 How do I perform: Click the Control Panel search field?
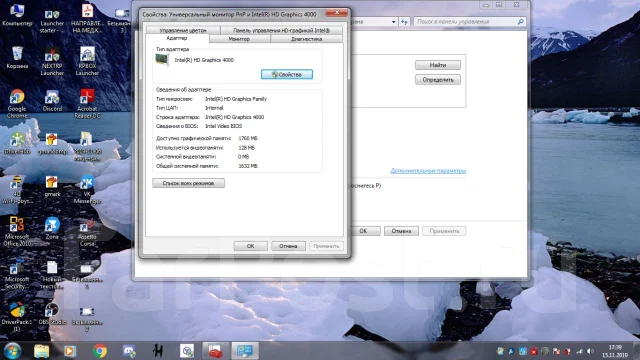coord(469,22)
